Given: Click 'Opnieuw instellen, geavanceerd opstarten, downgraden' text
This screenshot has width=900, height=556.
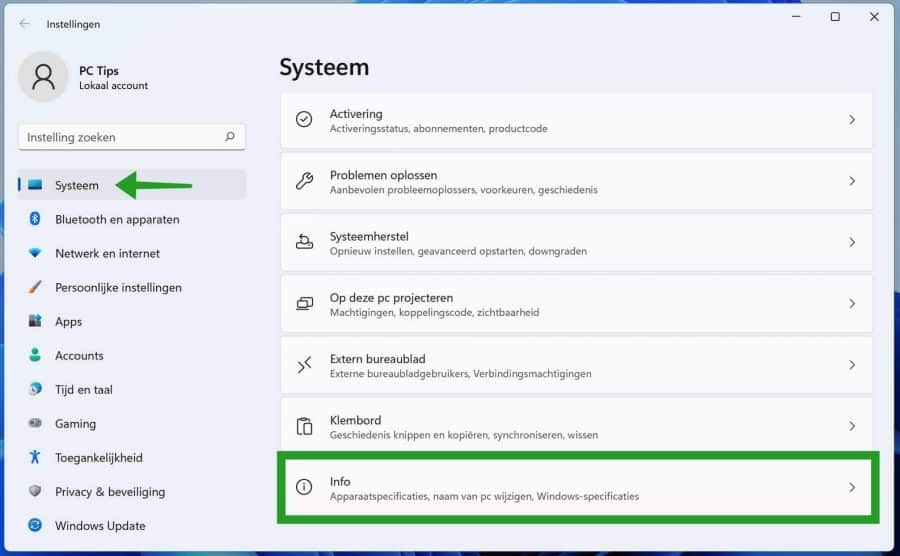Looking at the screenshot, I should [458, 251].
